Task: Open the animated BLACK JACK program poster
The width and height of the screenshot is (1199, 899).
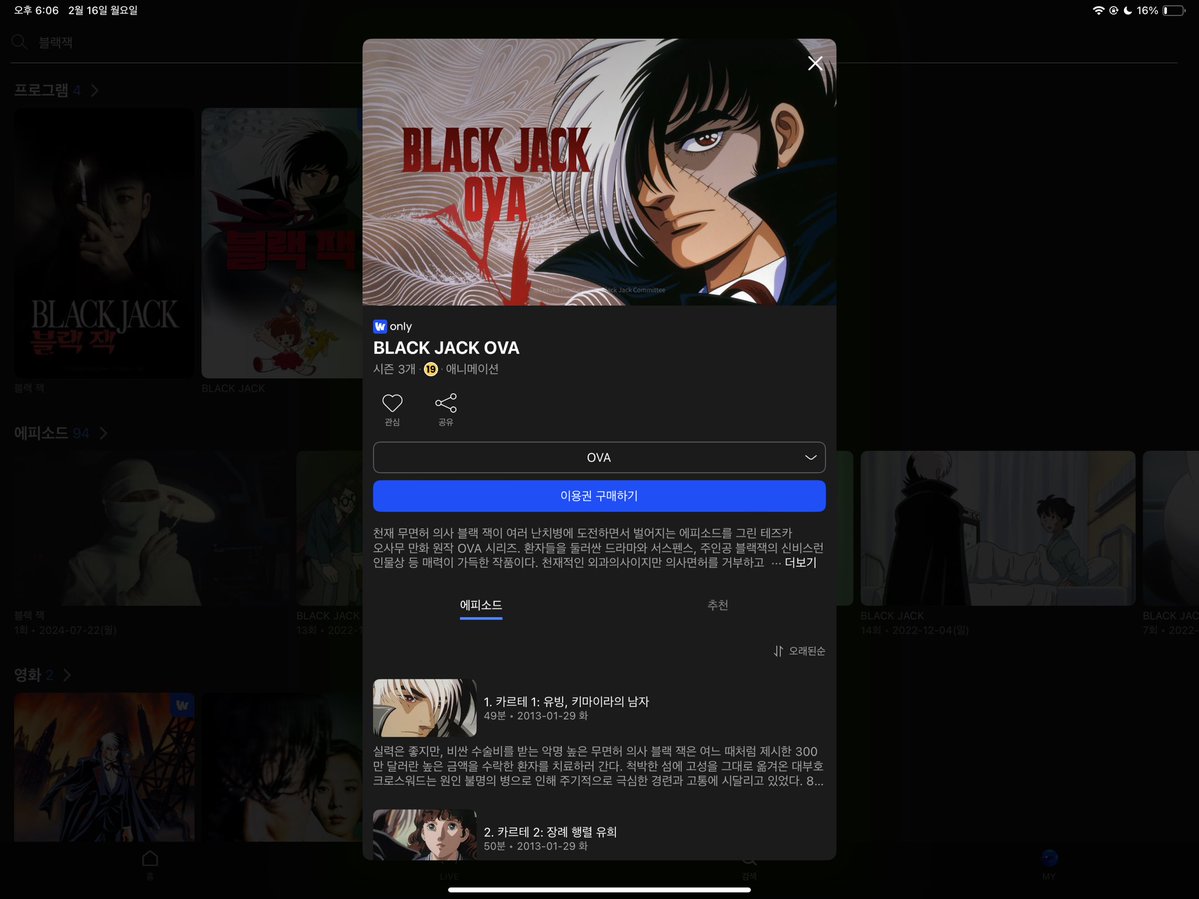Action: click(x=281, y=243)
